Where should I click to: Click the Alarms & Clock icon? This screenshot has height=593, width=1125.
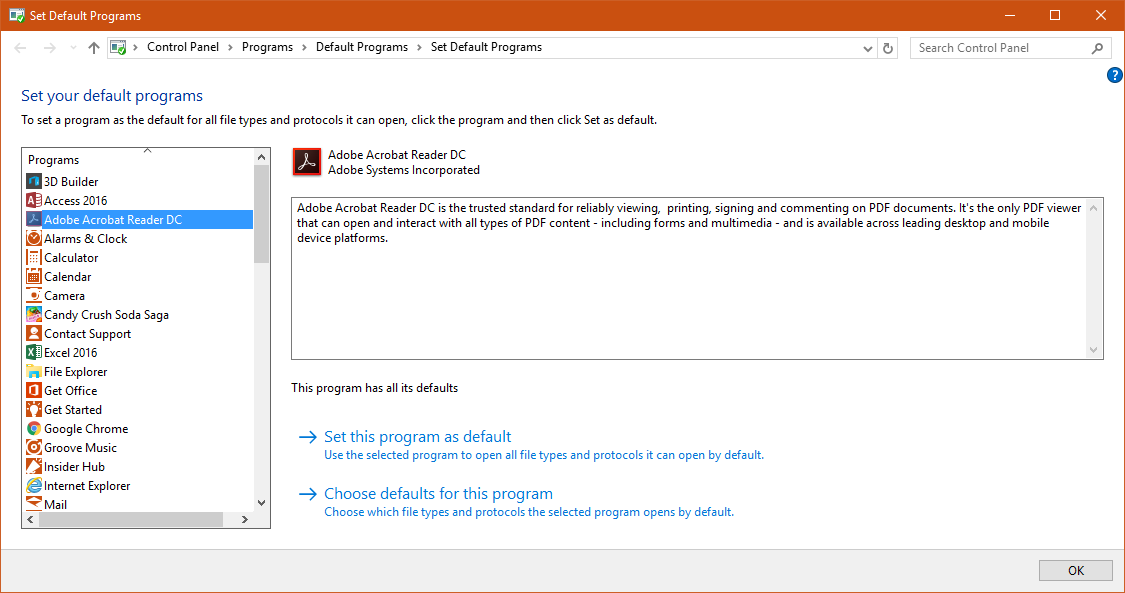click(x=34, y=238)
